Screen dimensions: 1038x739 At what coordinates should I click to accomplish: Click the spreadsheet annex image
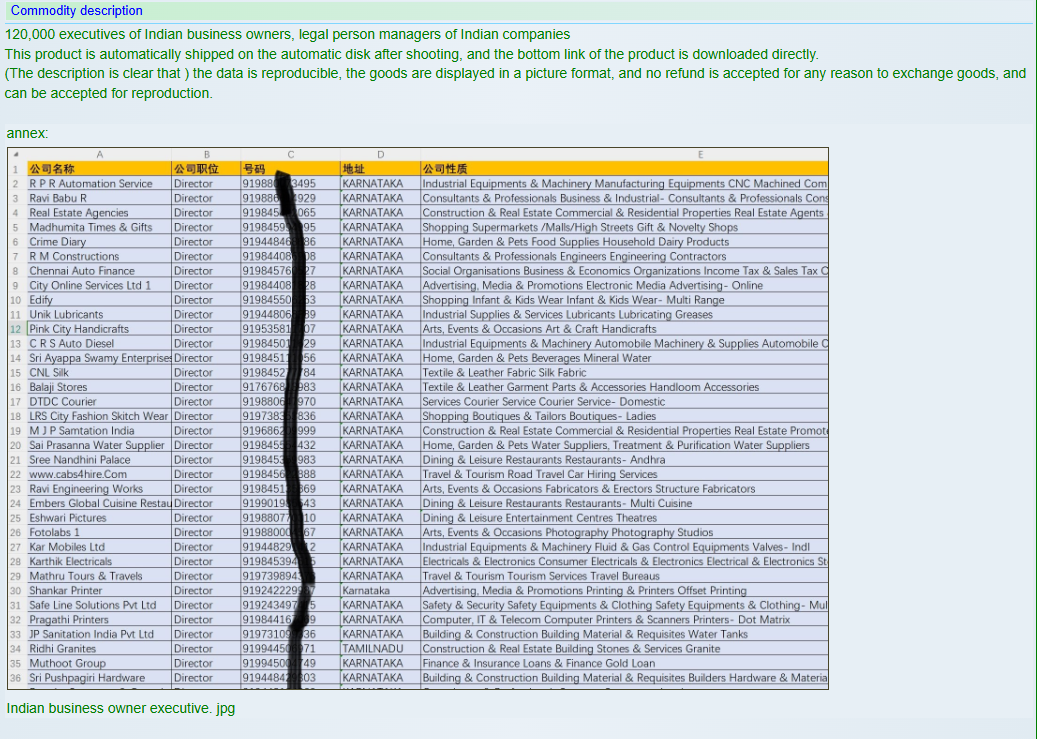[418, 420]
